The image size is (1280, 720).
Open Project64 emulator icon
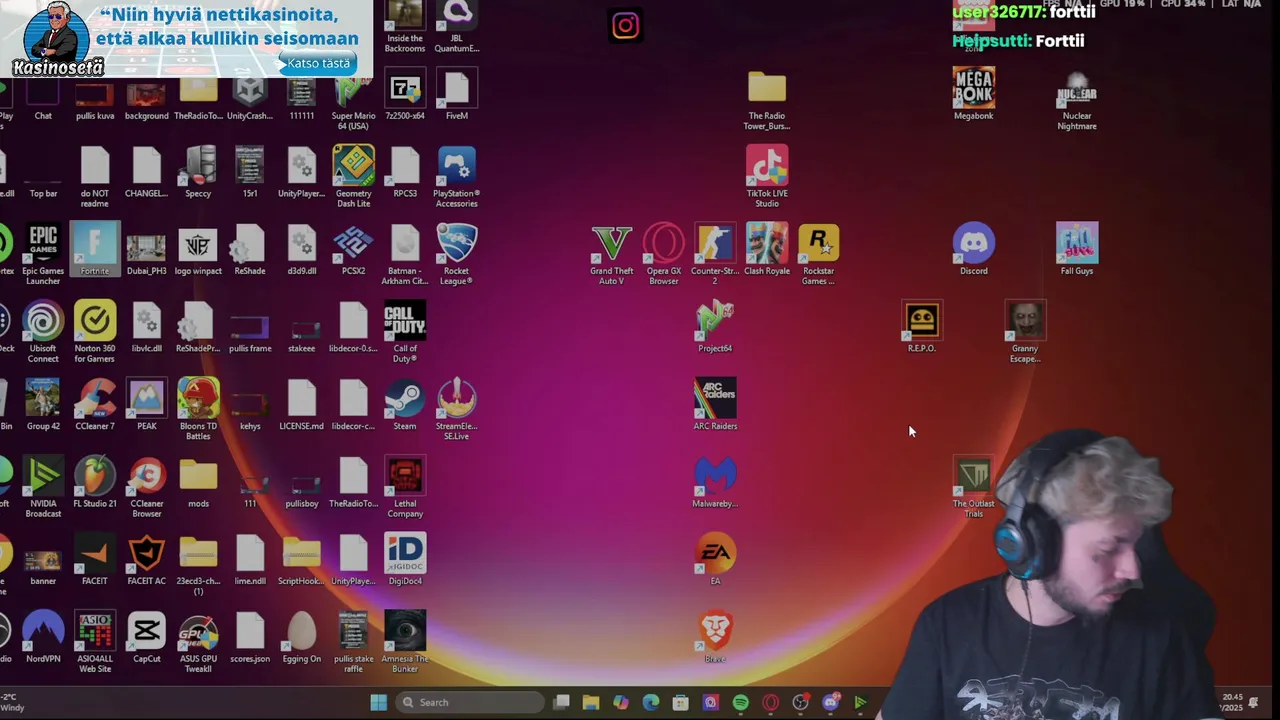[715, 327]
